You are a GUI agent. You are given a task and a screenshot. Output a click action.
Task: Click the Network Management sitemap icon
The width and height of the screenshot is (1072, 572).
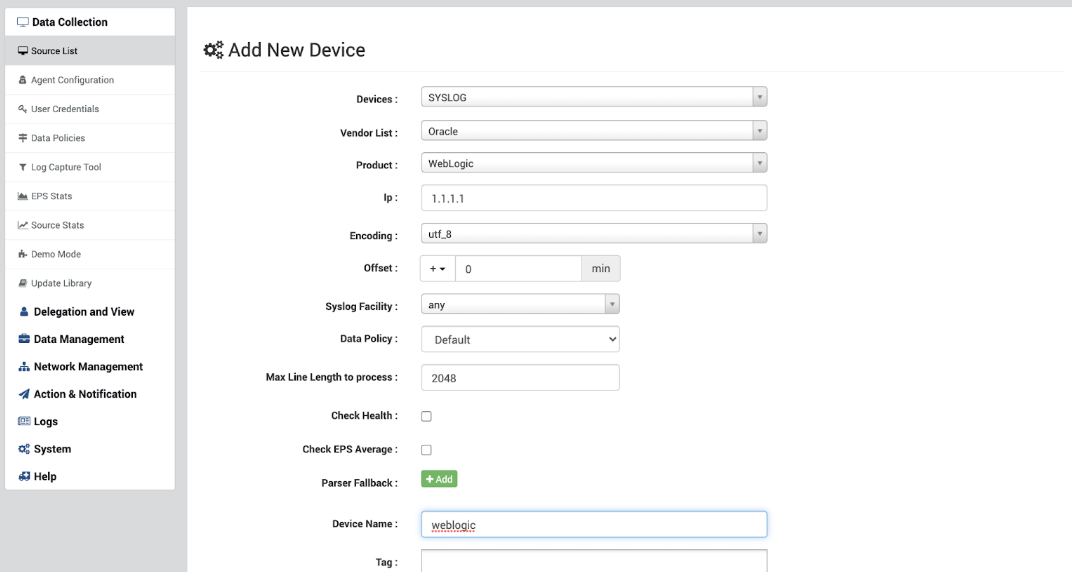click(x=24, y=367)
